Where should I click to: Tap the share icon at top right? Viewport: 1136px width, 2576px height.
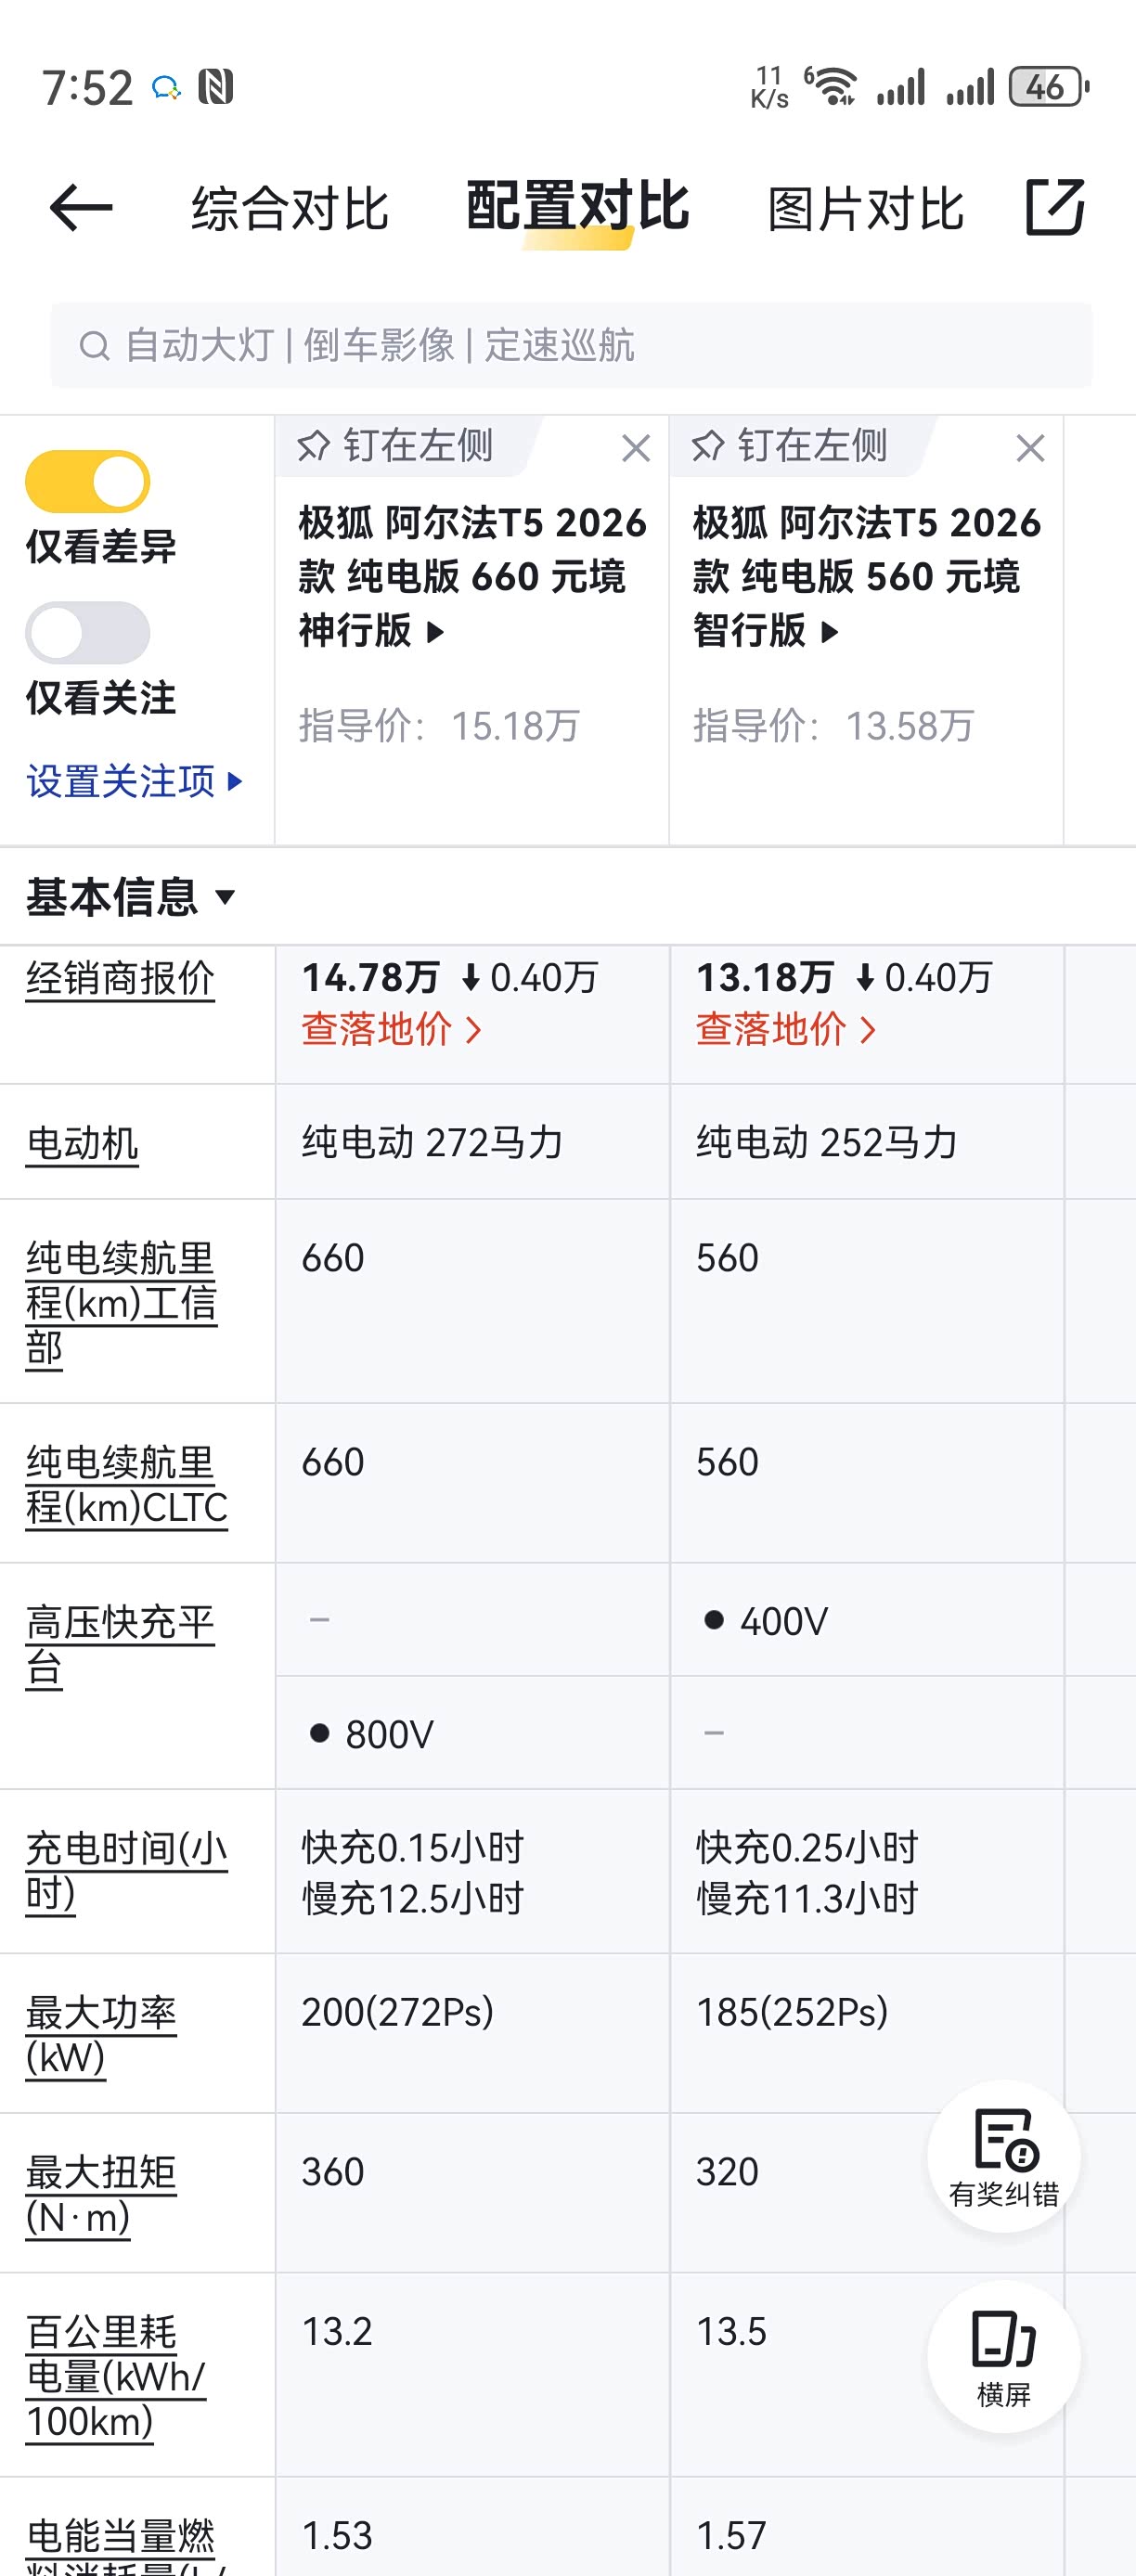tap(1055, 208)
